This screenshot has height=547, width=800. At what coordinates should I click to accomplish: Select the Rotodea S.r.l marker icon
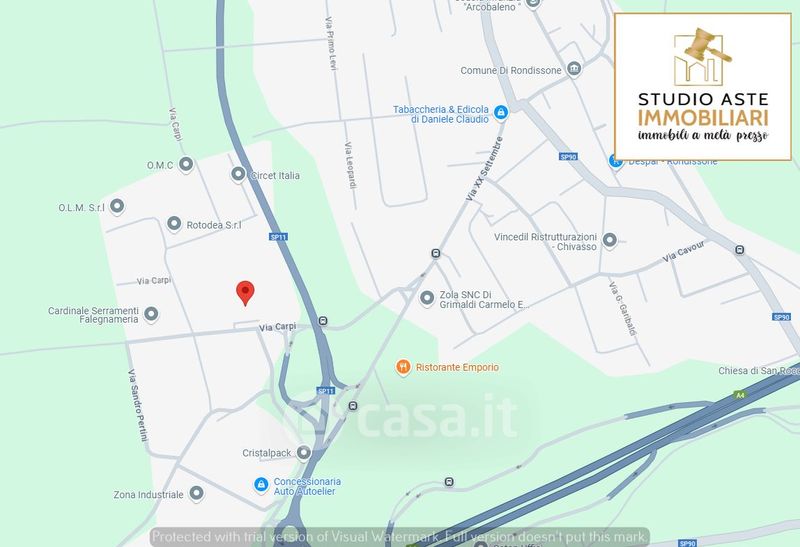174,224
